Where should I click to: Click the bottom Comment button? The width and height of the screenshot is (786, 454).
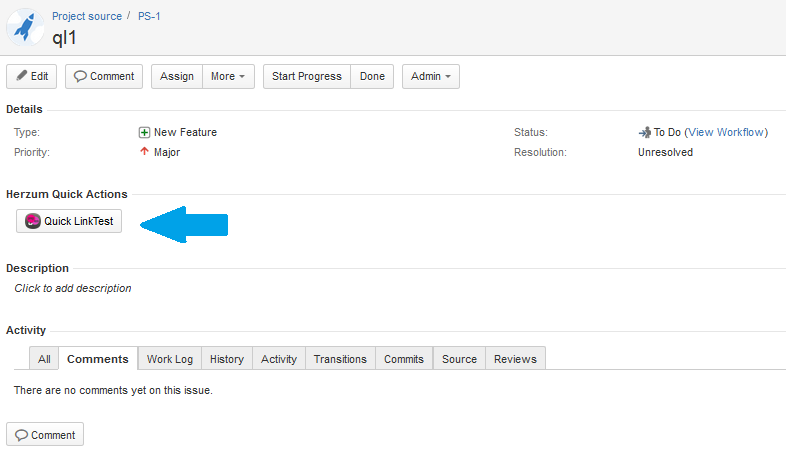pyautogui.click(x=45, y=435)
